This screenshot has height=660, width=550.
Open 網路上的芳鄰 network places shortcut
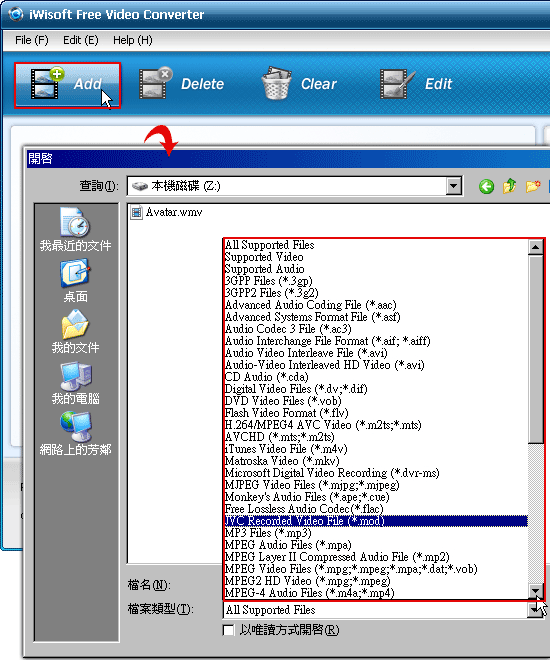tap(75, 434)
